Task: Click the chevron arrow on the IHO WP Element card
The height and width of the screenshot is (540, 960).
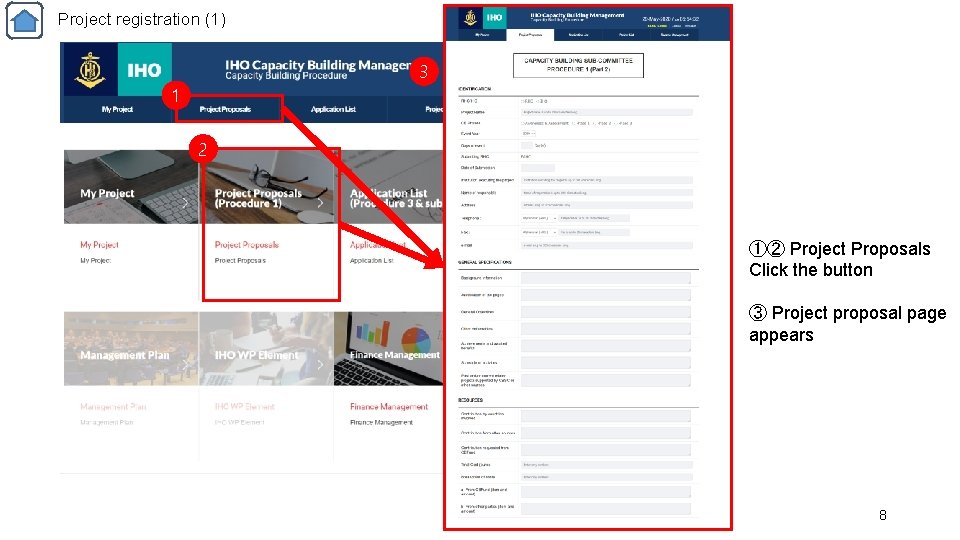Action: [320, 365]
